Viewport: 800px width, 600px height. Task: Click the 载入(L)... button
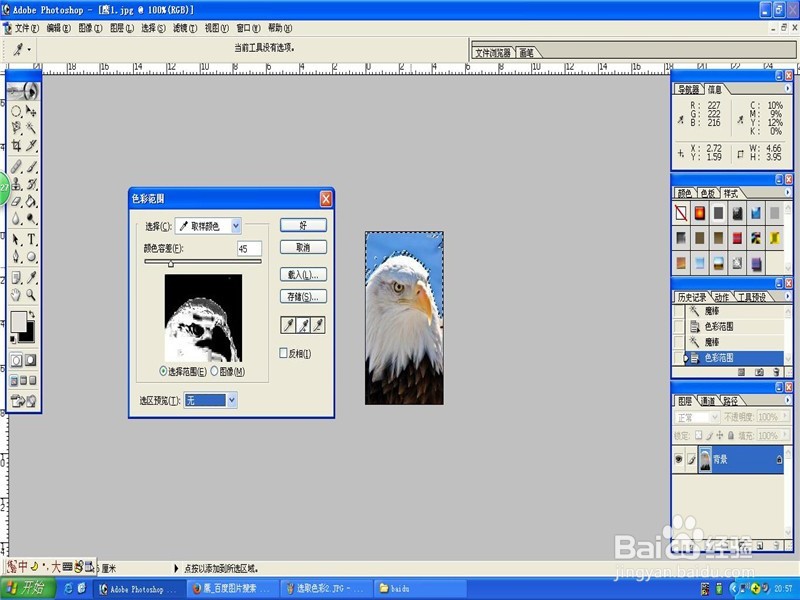click(303, 274)
